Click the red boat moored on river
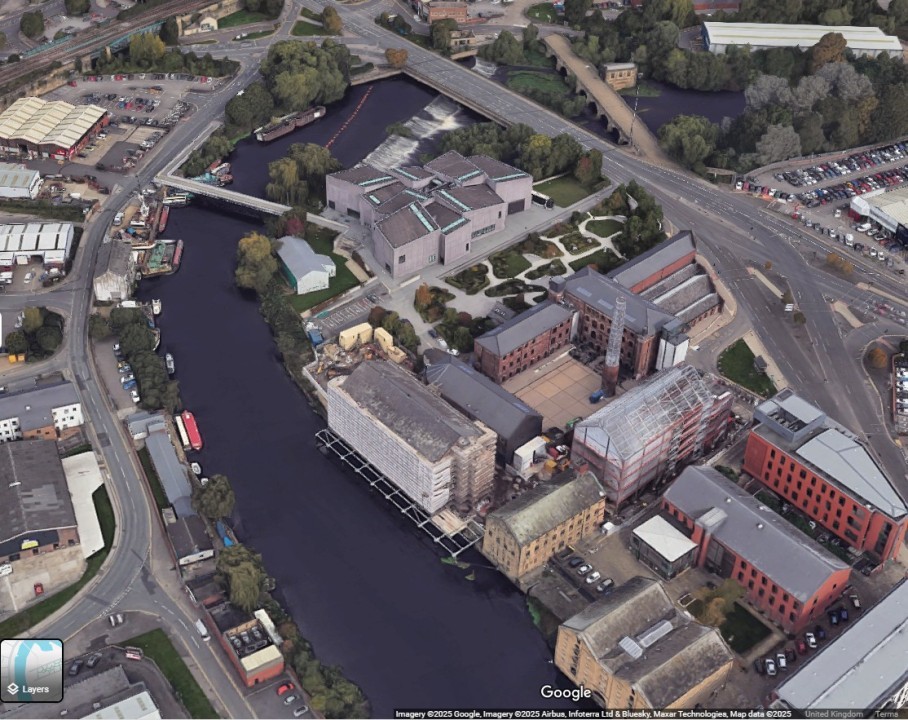The height and width of the screenshot is (720, 908). point(191,430)
